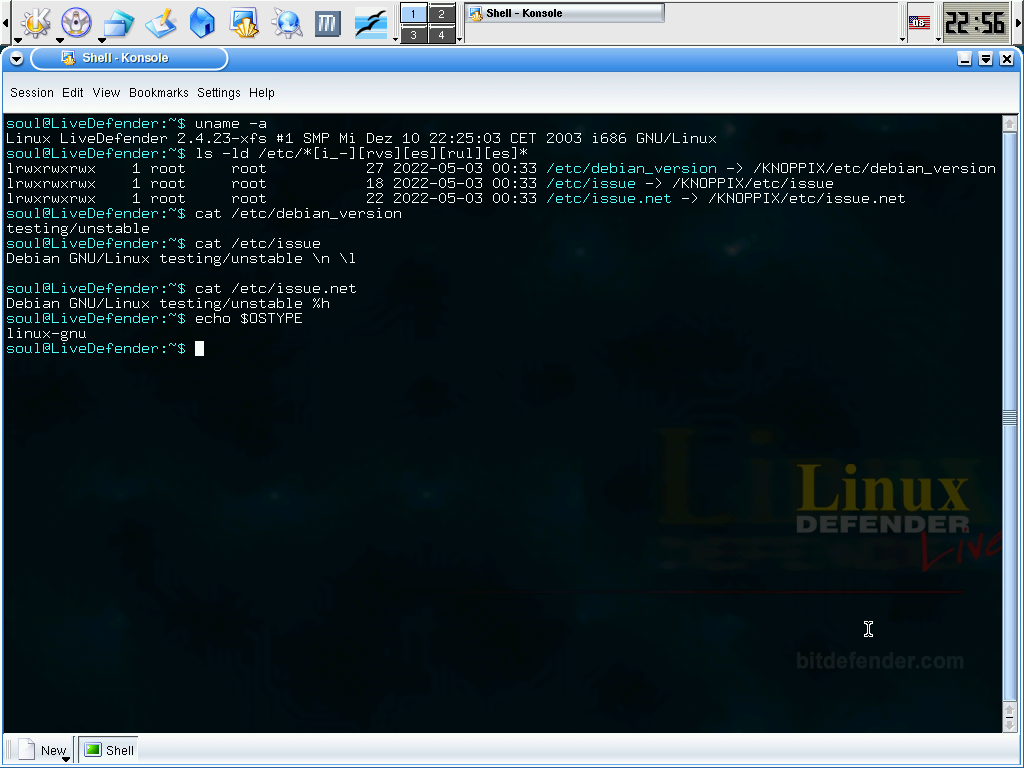Open the window list icon in panel
Screen dimensions: 1024x768
(118, 22)
